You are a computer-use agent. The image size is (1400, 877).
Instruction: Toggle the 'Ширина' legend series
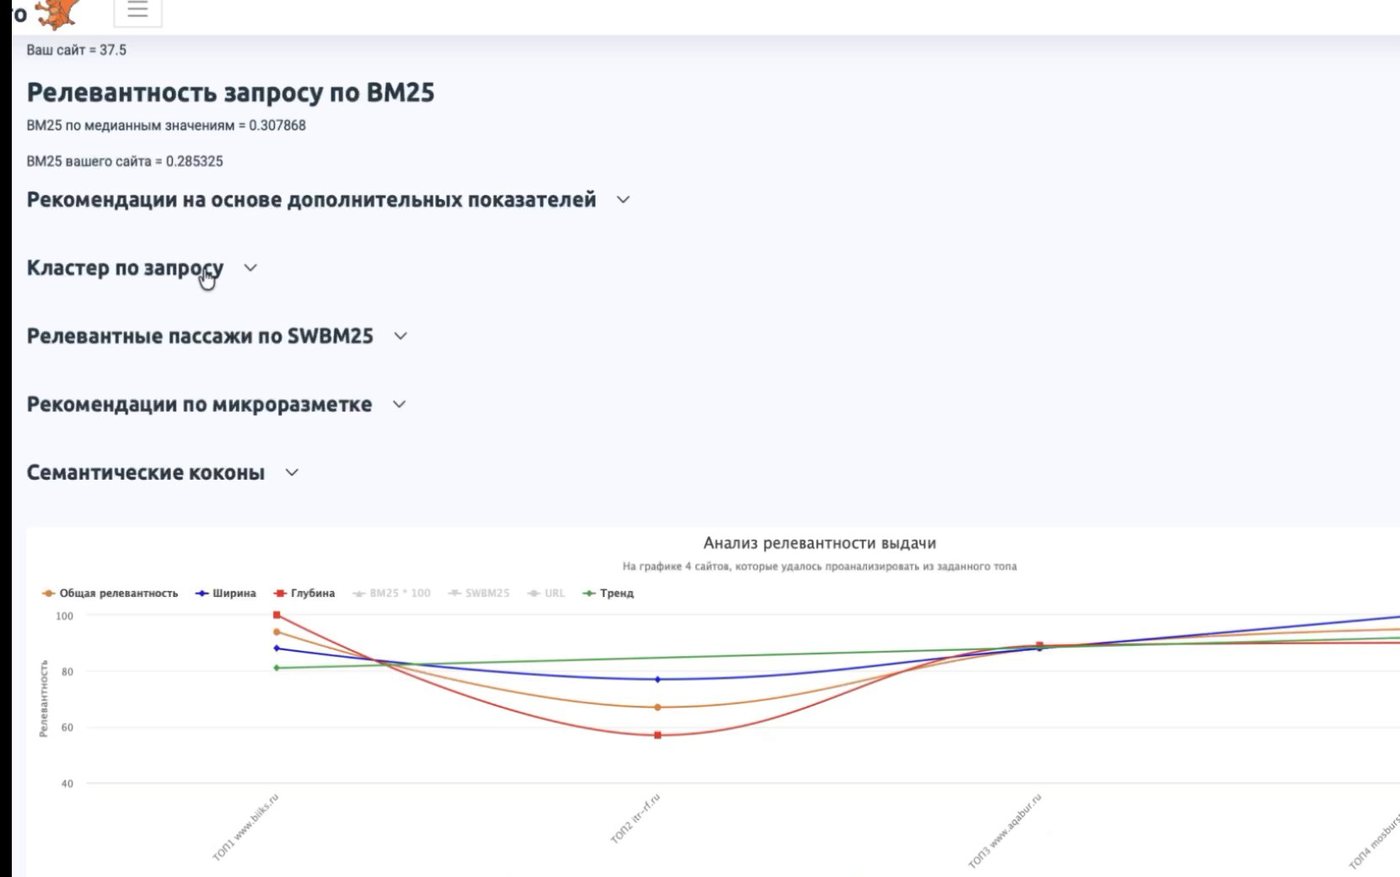coord(226,593)
